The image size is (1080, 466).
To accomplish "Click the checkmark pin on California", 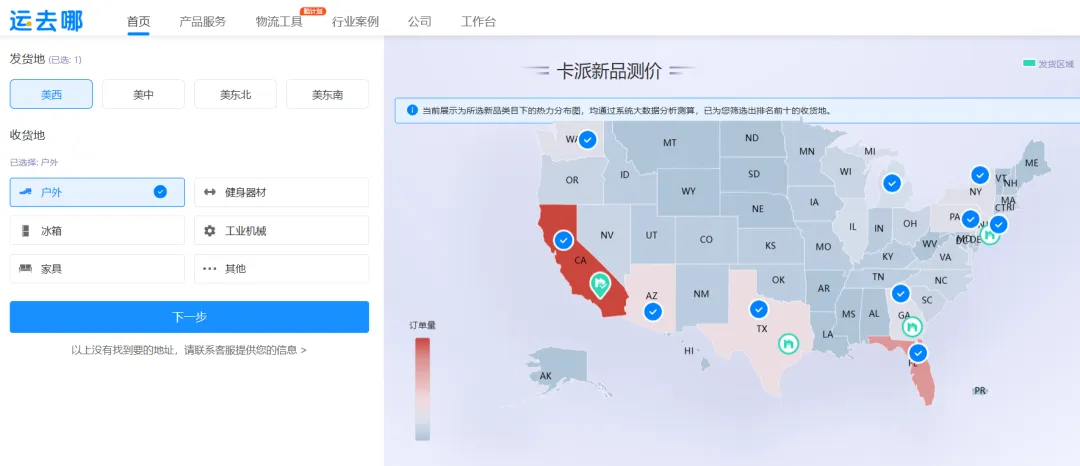I will tap(563, 240).
